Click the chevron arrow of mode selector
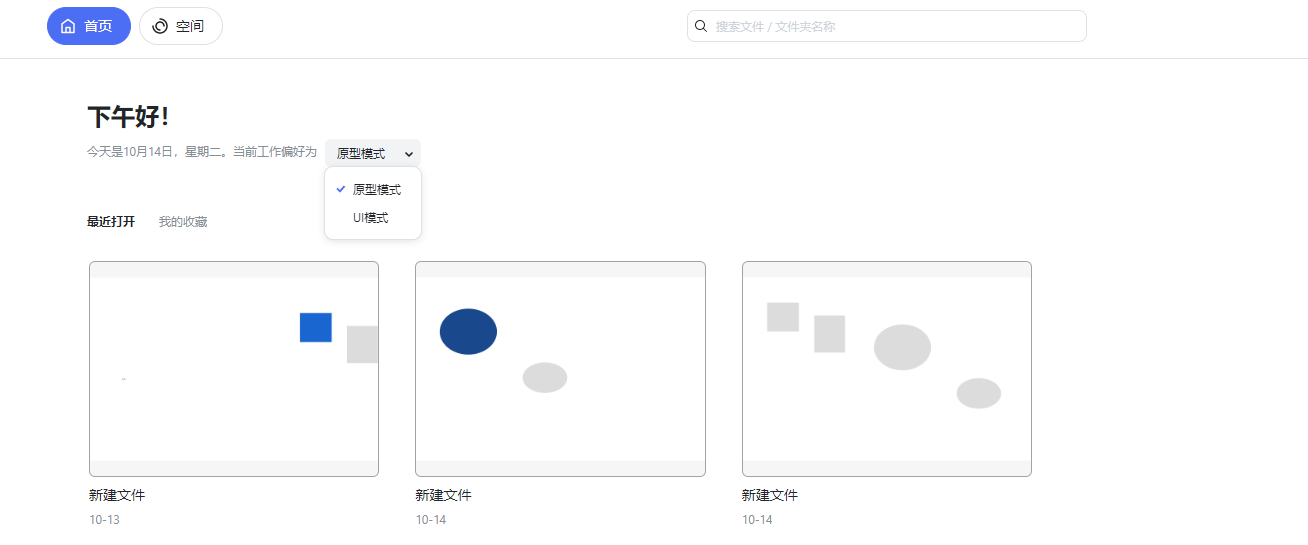This screenshot has height=545, width=1308. pos(409,154)
